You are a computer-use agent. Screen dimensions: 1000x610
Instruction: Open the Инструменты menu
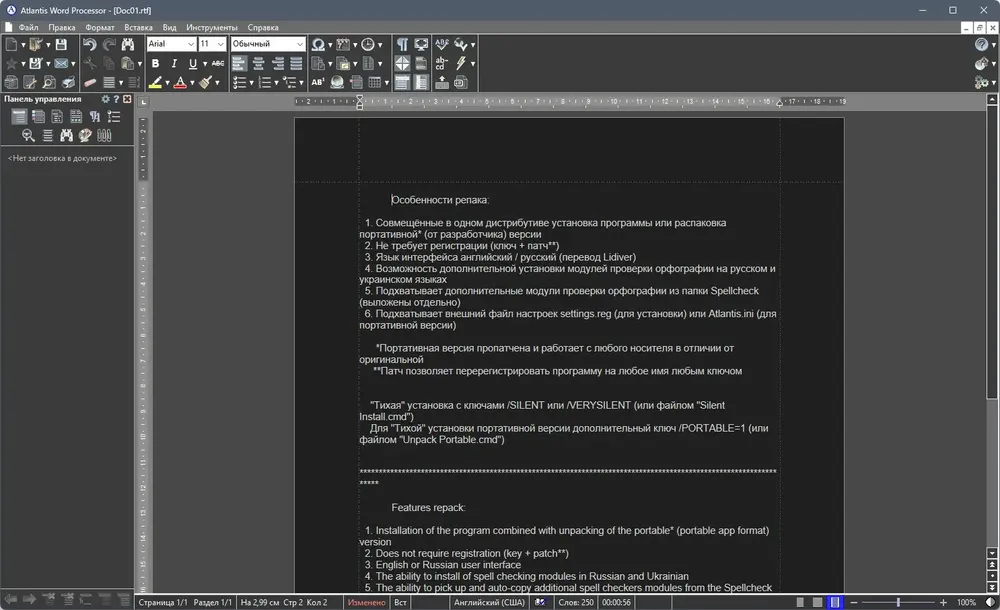212,27
